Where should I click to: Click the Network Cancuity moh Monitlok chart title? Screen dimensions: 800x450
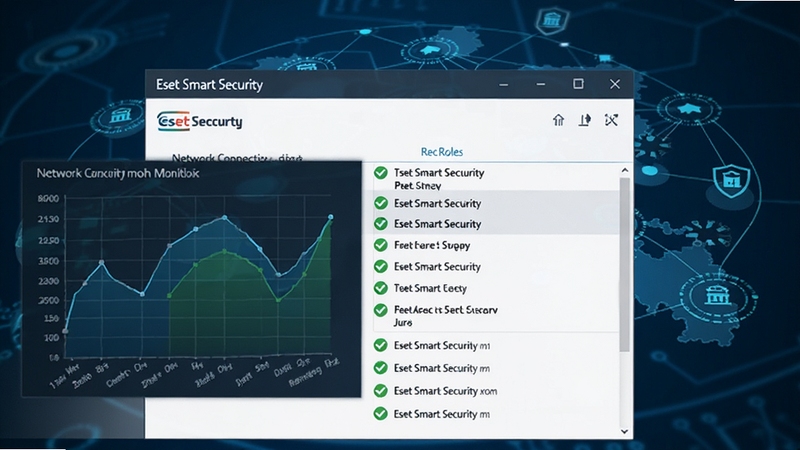click(118, 173)
